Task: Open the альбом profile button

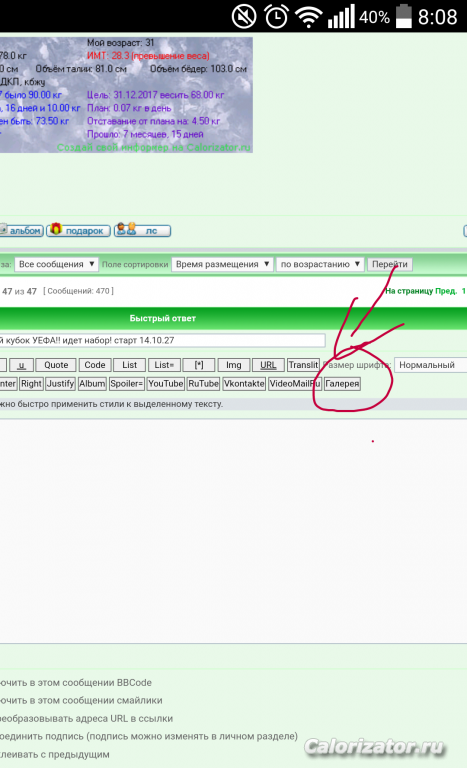Action: coord(21,230)
